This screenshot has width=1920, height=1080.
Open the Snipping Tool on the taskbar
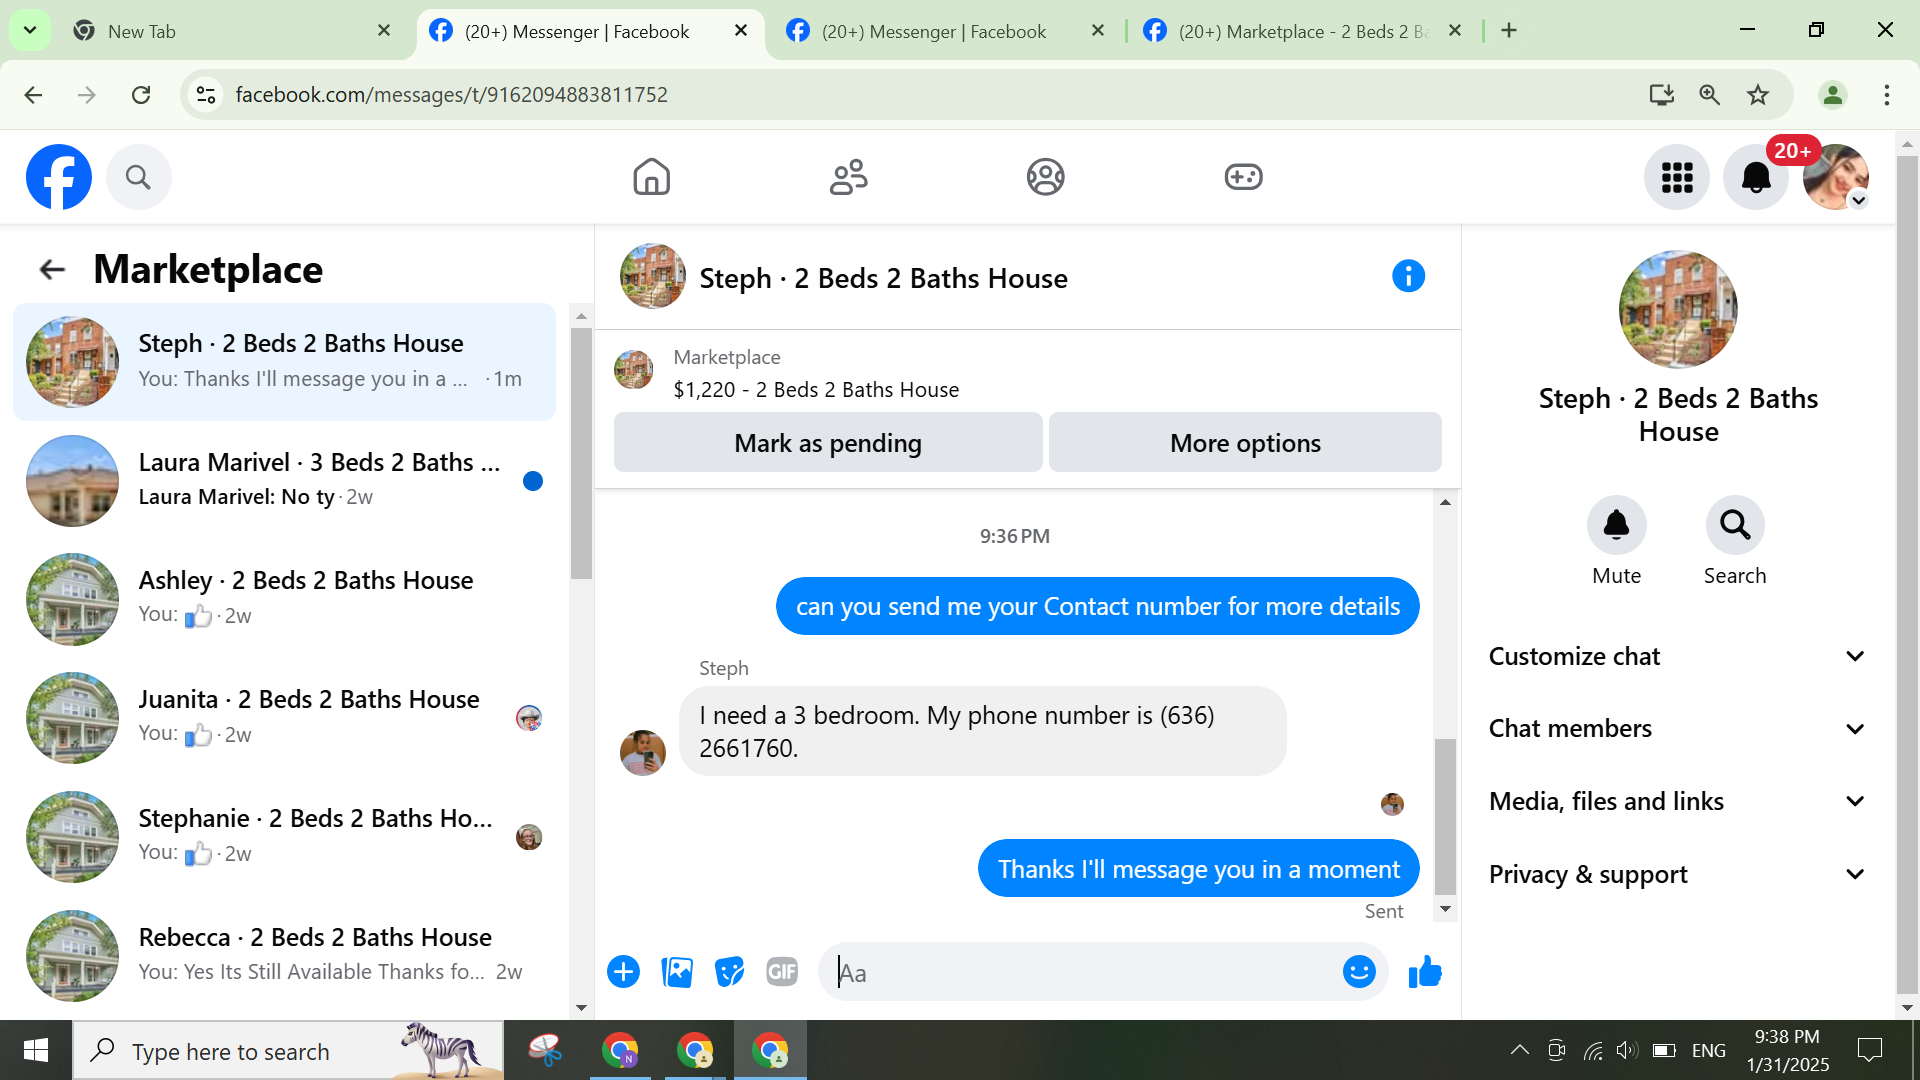[x=545, y=1051]
